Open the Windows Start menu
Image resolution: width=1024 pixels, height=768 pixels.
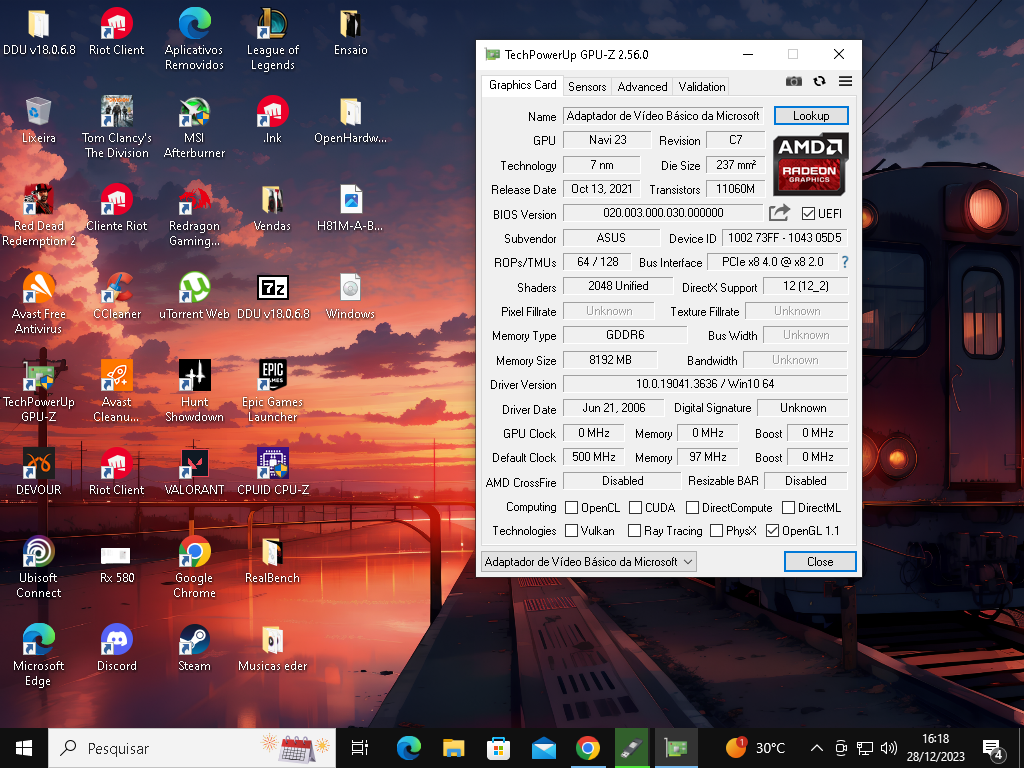tap(24, 748)
